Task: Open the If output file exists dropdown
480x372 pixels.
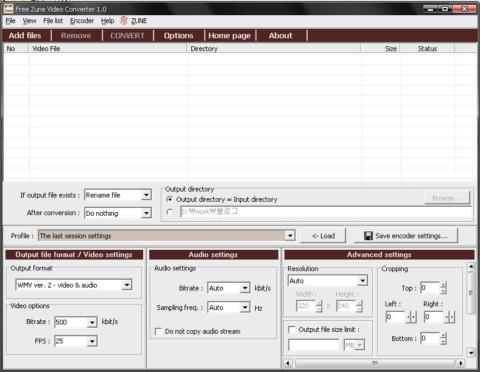Action: (146, 195)
